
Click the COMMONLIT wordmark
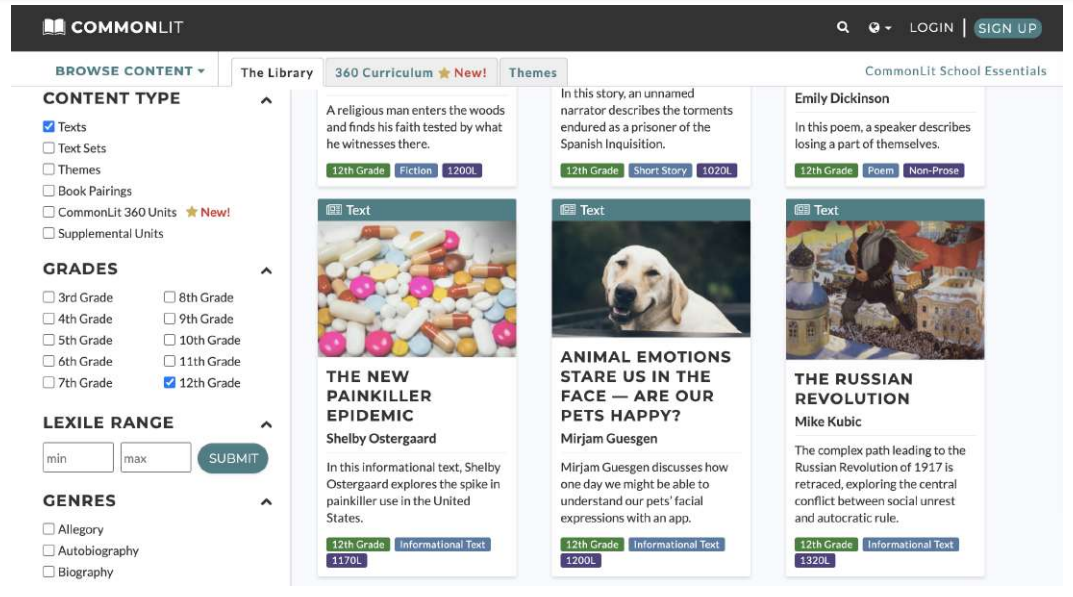(x=127, y=27)
